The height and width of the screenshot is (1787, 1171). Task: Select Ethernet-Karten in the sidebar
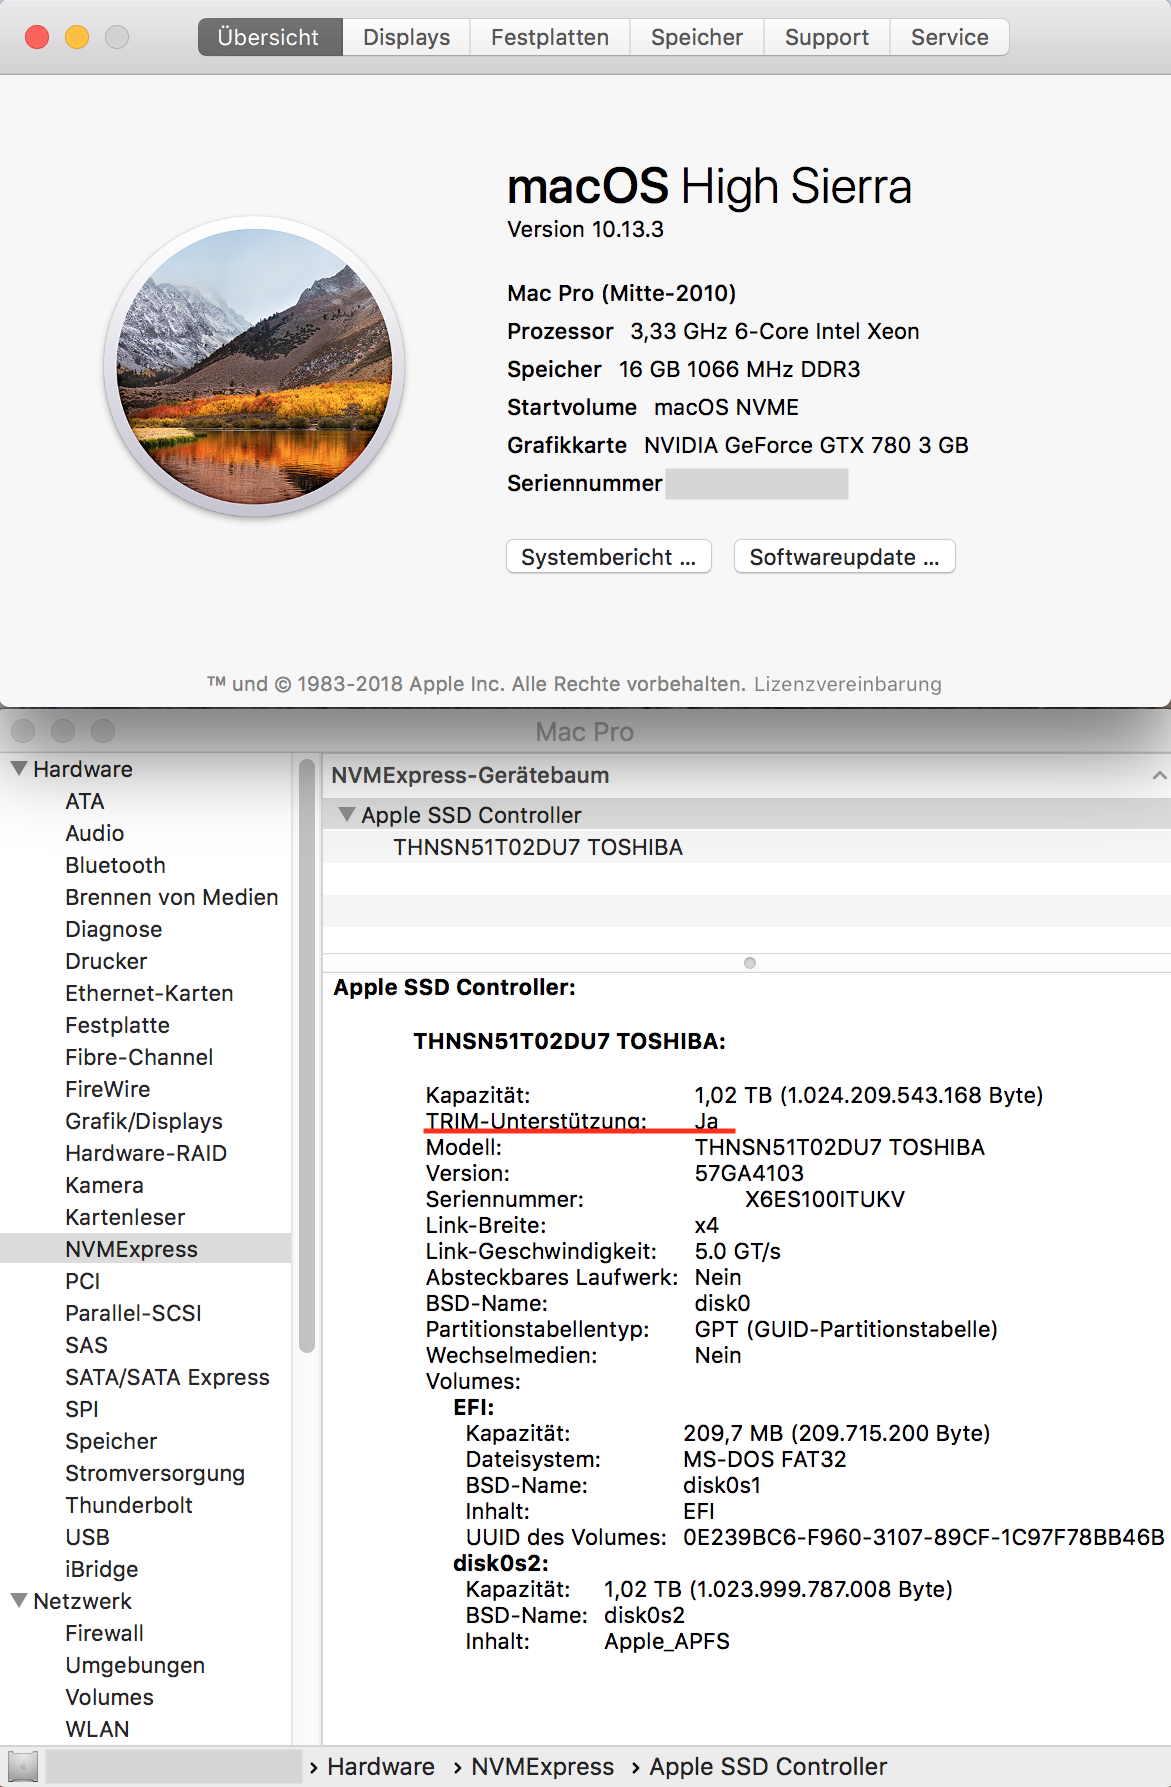tap(149, 993)
